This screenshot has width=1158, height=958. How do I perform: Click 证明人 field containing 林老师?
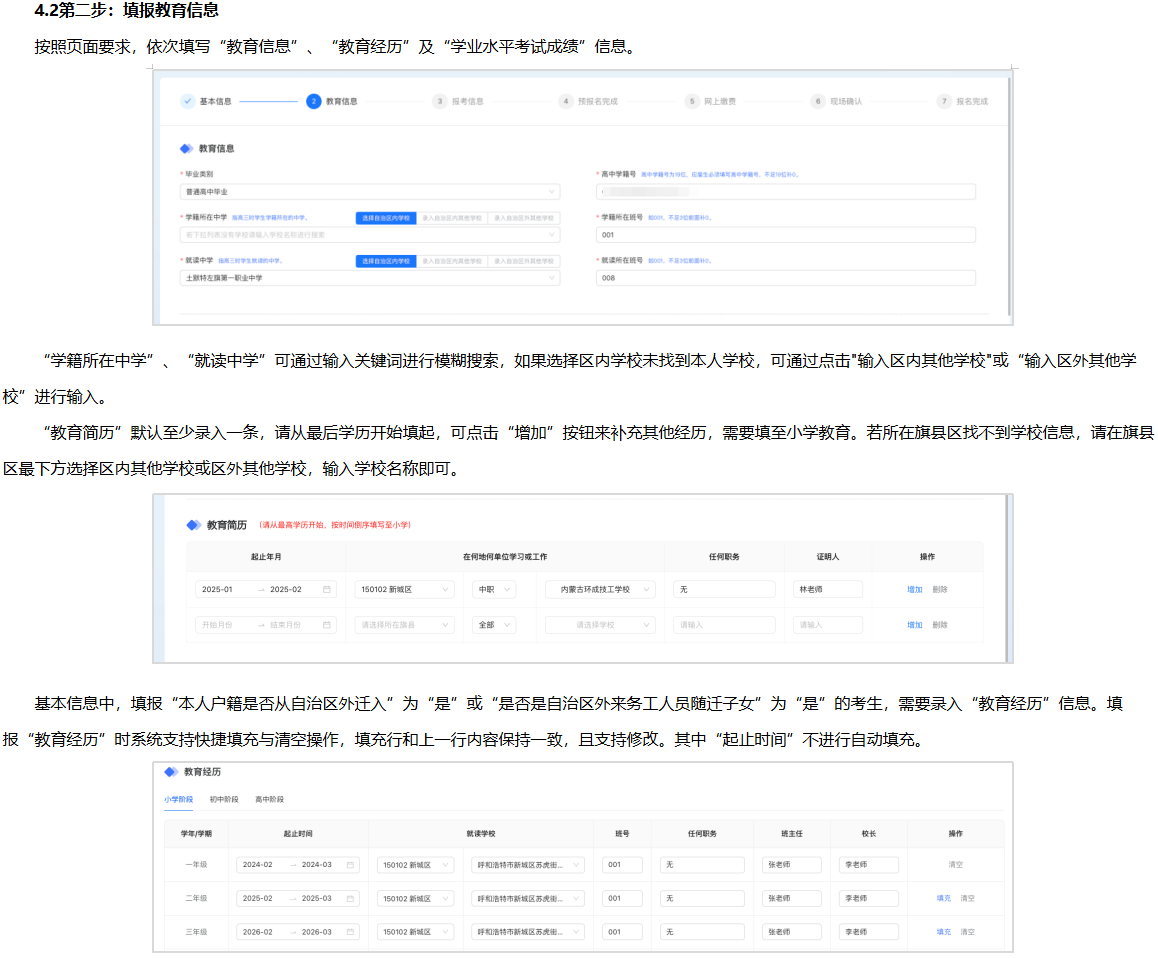click(827, 590)
